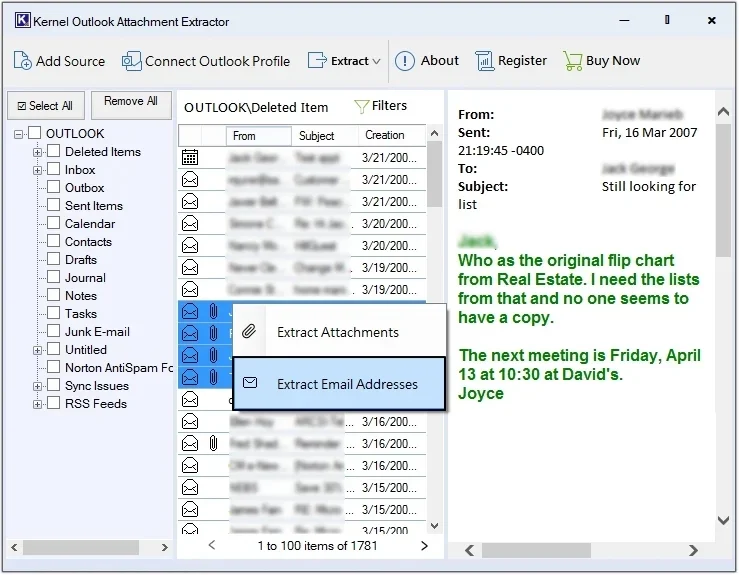Image resolution: width=739 pixels, height=575 pixels.
Task: Click the folder tree horizontal scrollbar thumb
Action: click(81, 547)
